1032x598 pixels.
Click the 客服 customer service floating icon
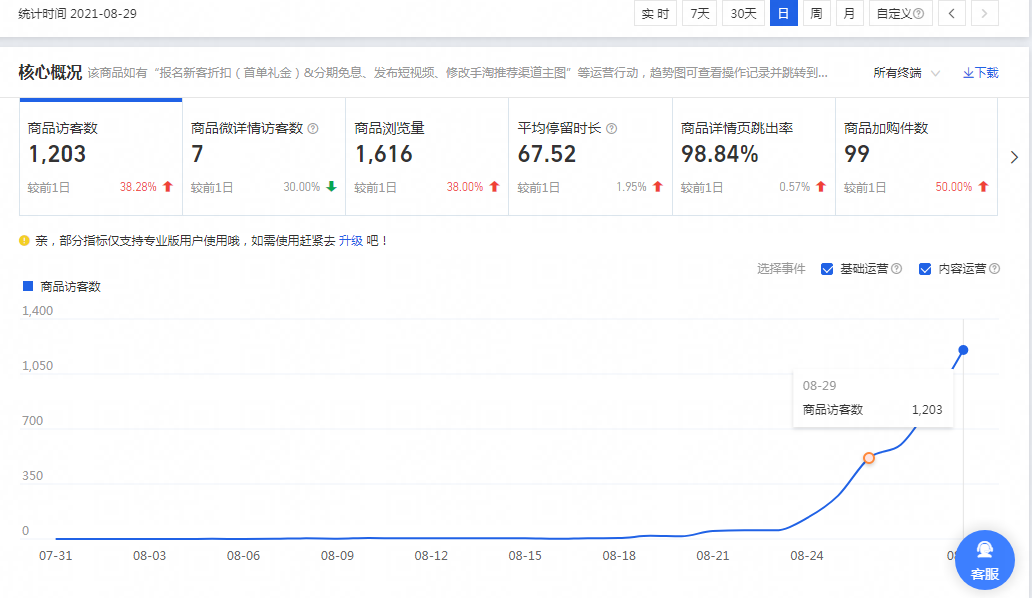(984, 562)
